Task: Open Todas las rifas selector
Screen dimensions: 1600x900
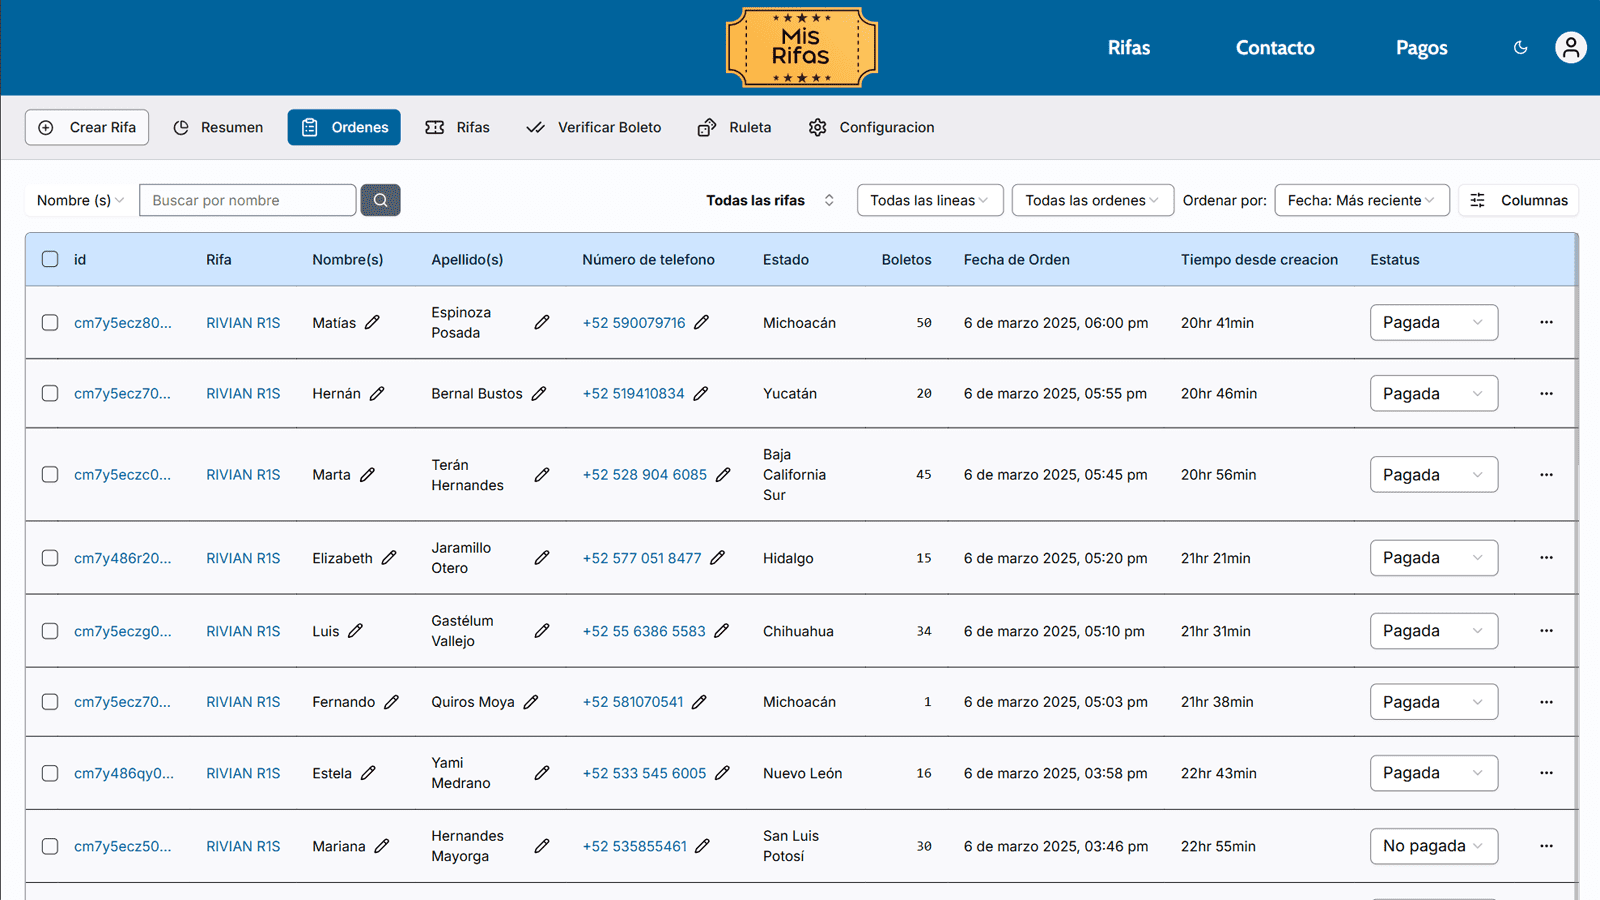Action: pyautogui.click(x=770, y=200)
